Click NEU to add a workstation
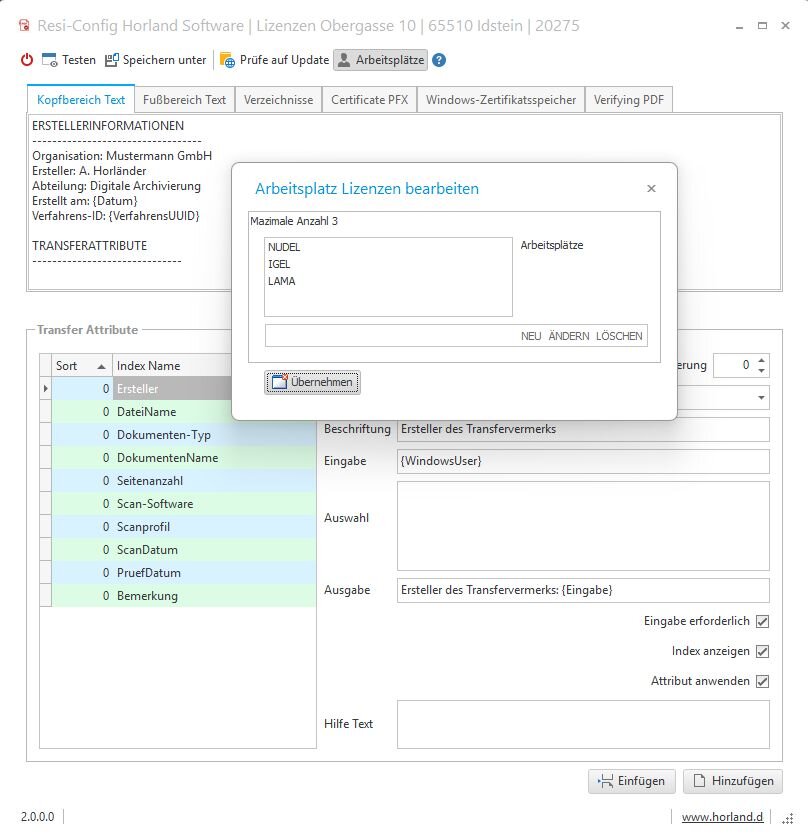Viewport: 808px width, 840px height. (531, 336)
